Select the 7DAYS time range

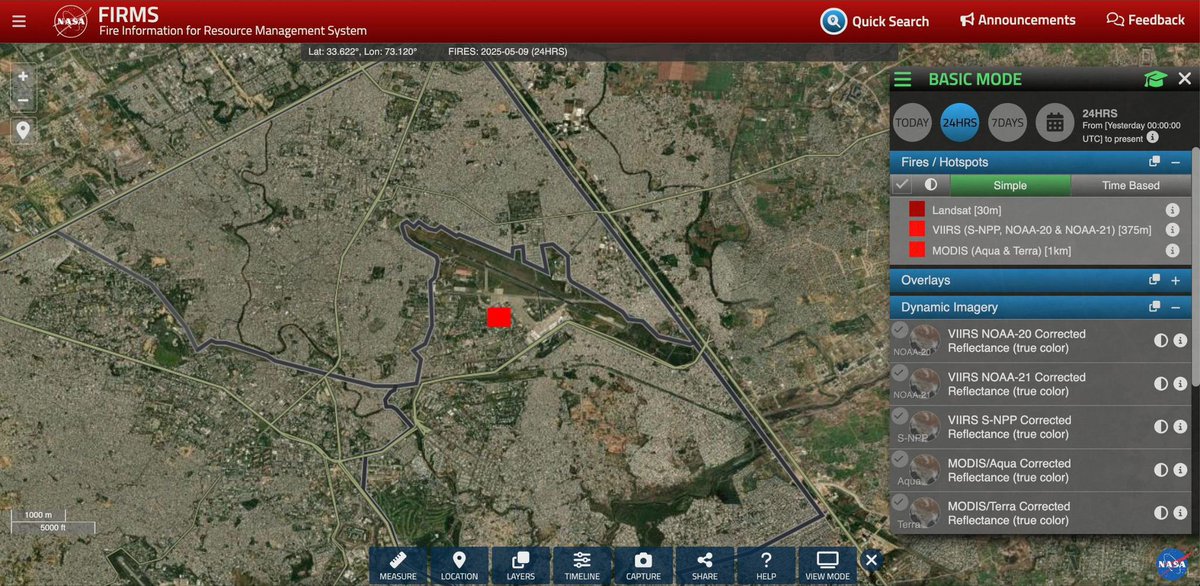click(1006, 123)
